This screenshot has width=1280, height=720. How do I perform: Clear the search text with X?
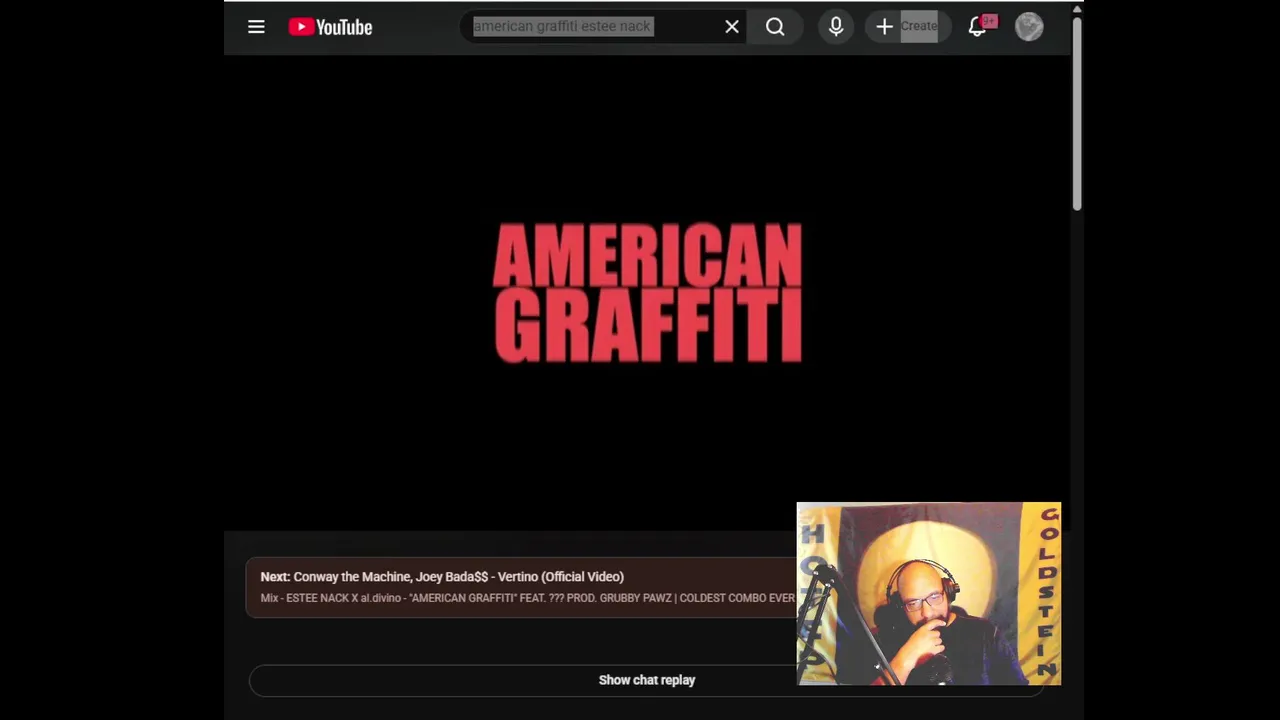tap(732, 27)
